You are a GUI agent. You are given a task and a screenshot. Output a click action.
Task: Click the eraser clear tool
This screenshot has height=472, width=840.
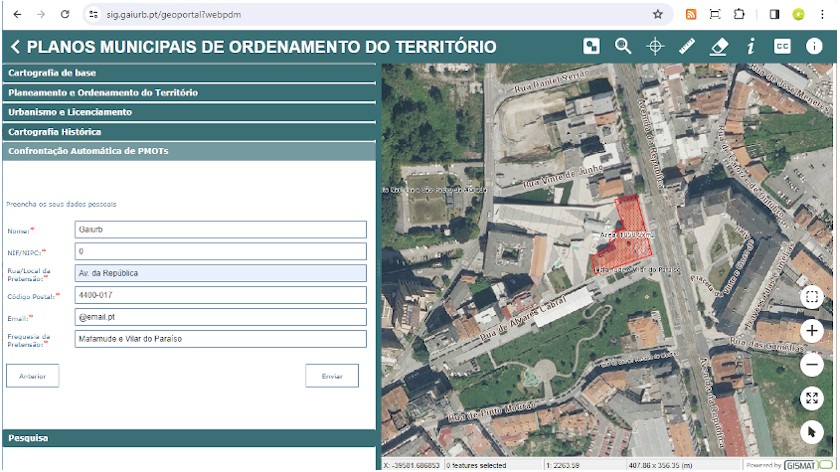pyautogui.click(x=718, y=46)
